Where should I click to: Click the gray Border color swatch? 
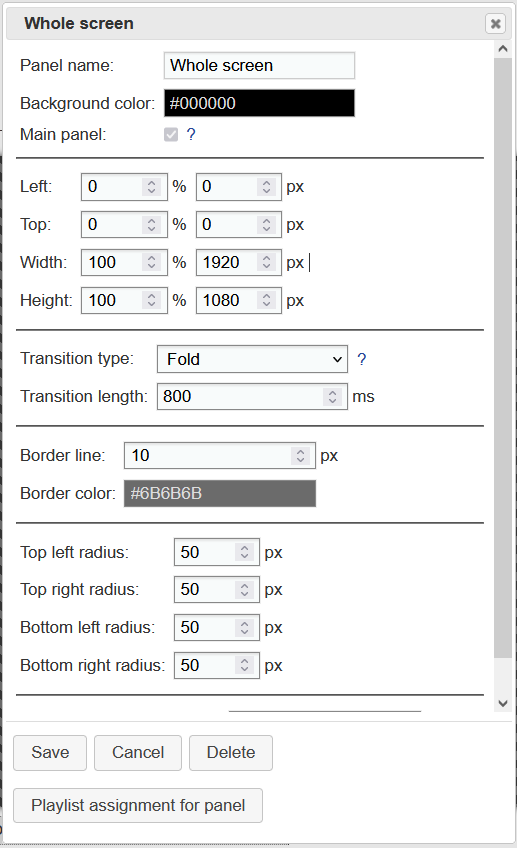[220, 493]
